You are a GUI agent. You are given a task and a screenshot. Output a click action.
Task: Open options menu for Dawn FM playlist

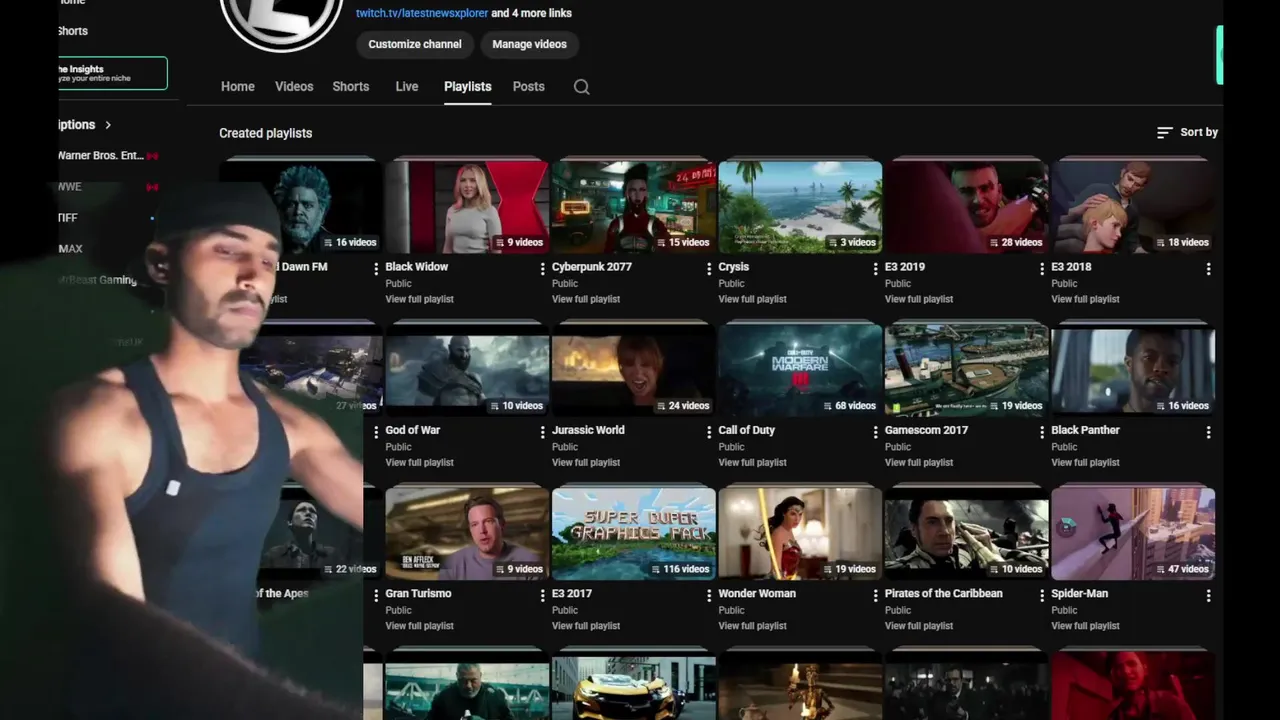coord(376,268)
